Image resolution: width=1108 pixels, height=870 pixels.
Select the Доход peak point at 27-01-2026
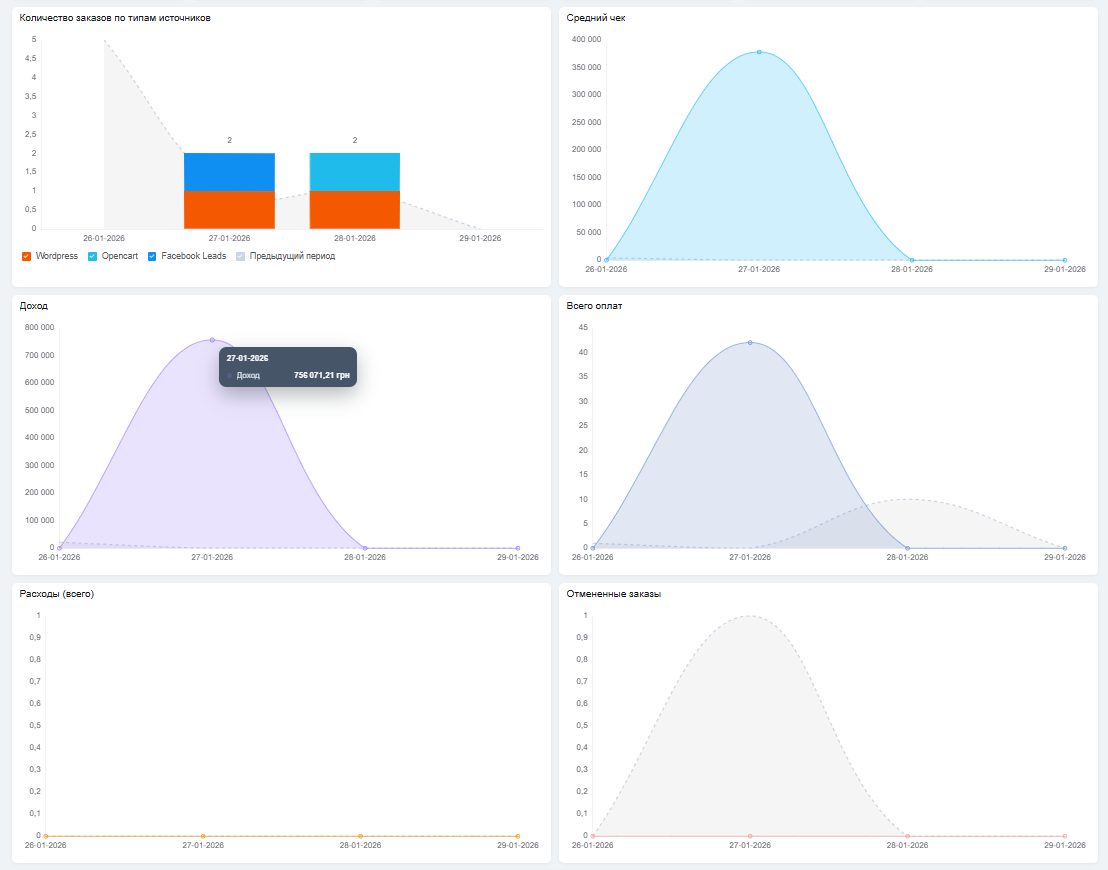click(x=212, y=340)
